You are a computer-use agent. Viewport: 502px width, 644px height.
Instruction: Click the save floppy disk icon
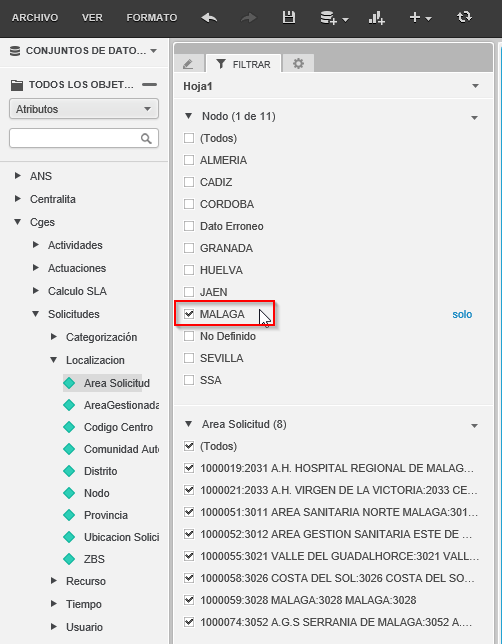[289, 17]
